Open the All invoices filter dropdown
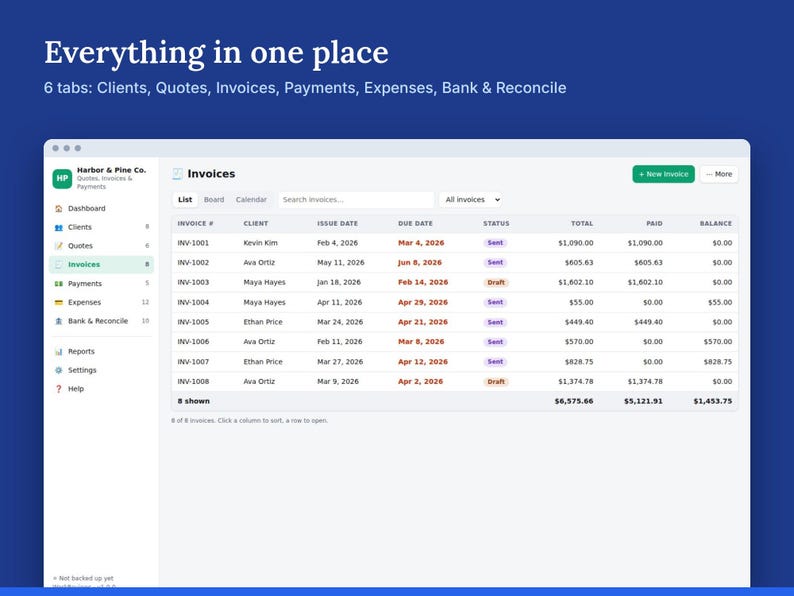 point(471,200)
